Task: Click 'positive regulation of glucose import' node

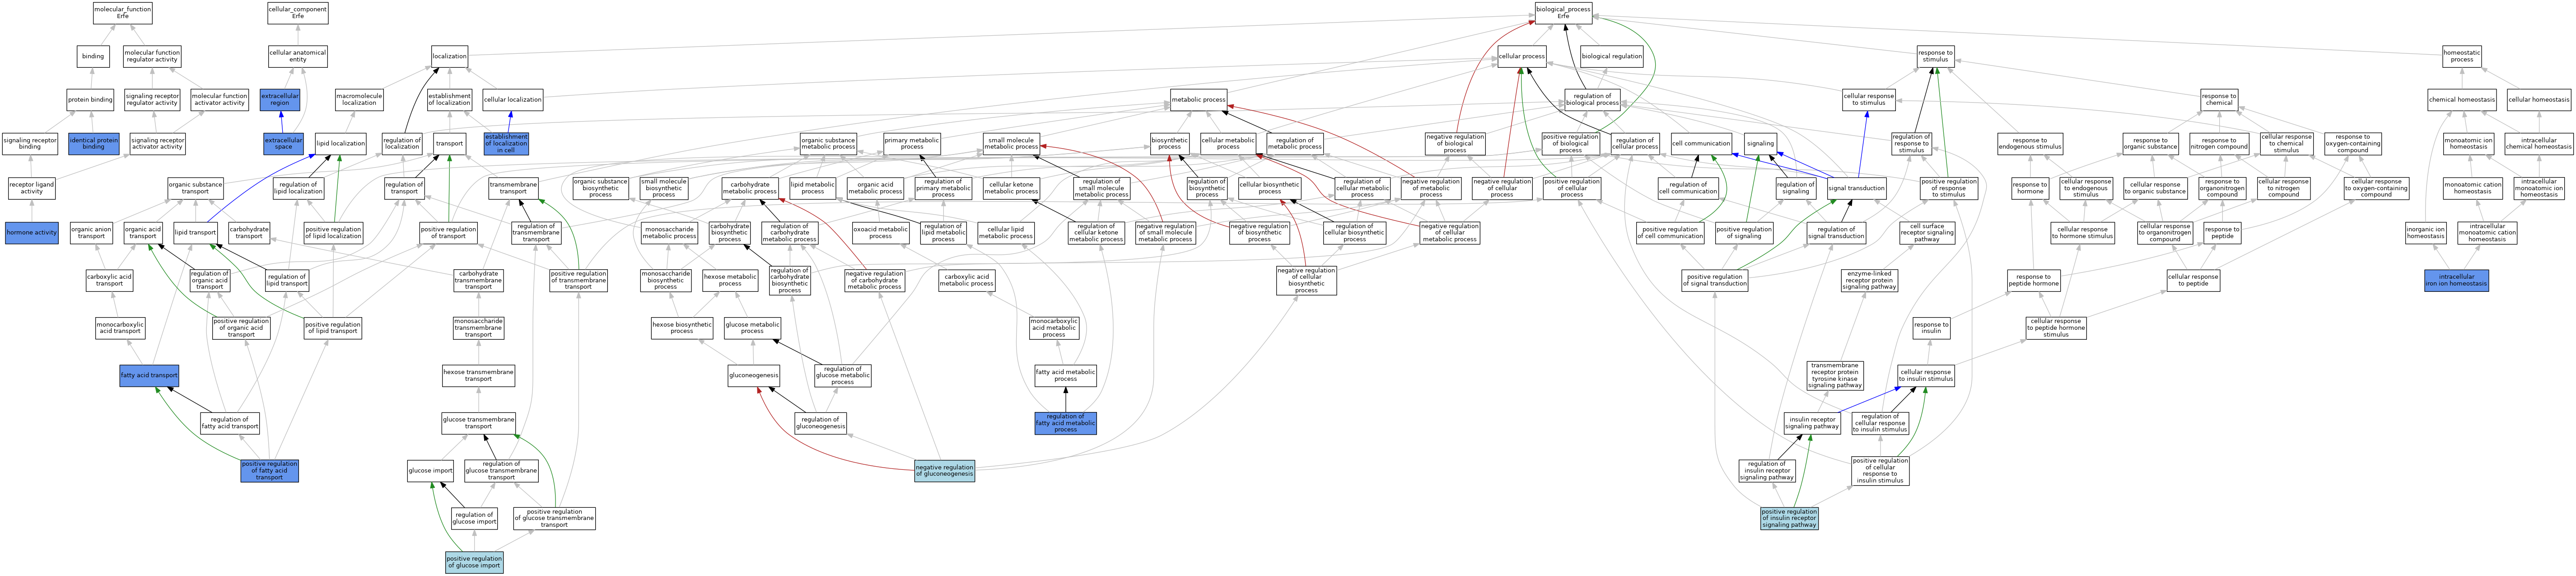Action: coord(474,562)
